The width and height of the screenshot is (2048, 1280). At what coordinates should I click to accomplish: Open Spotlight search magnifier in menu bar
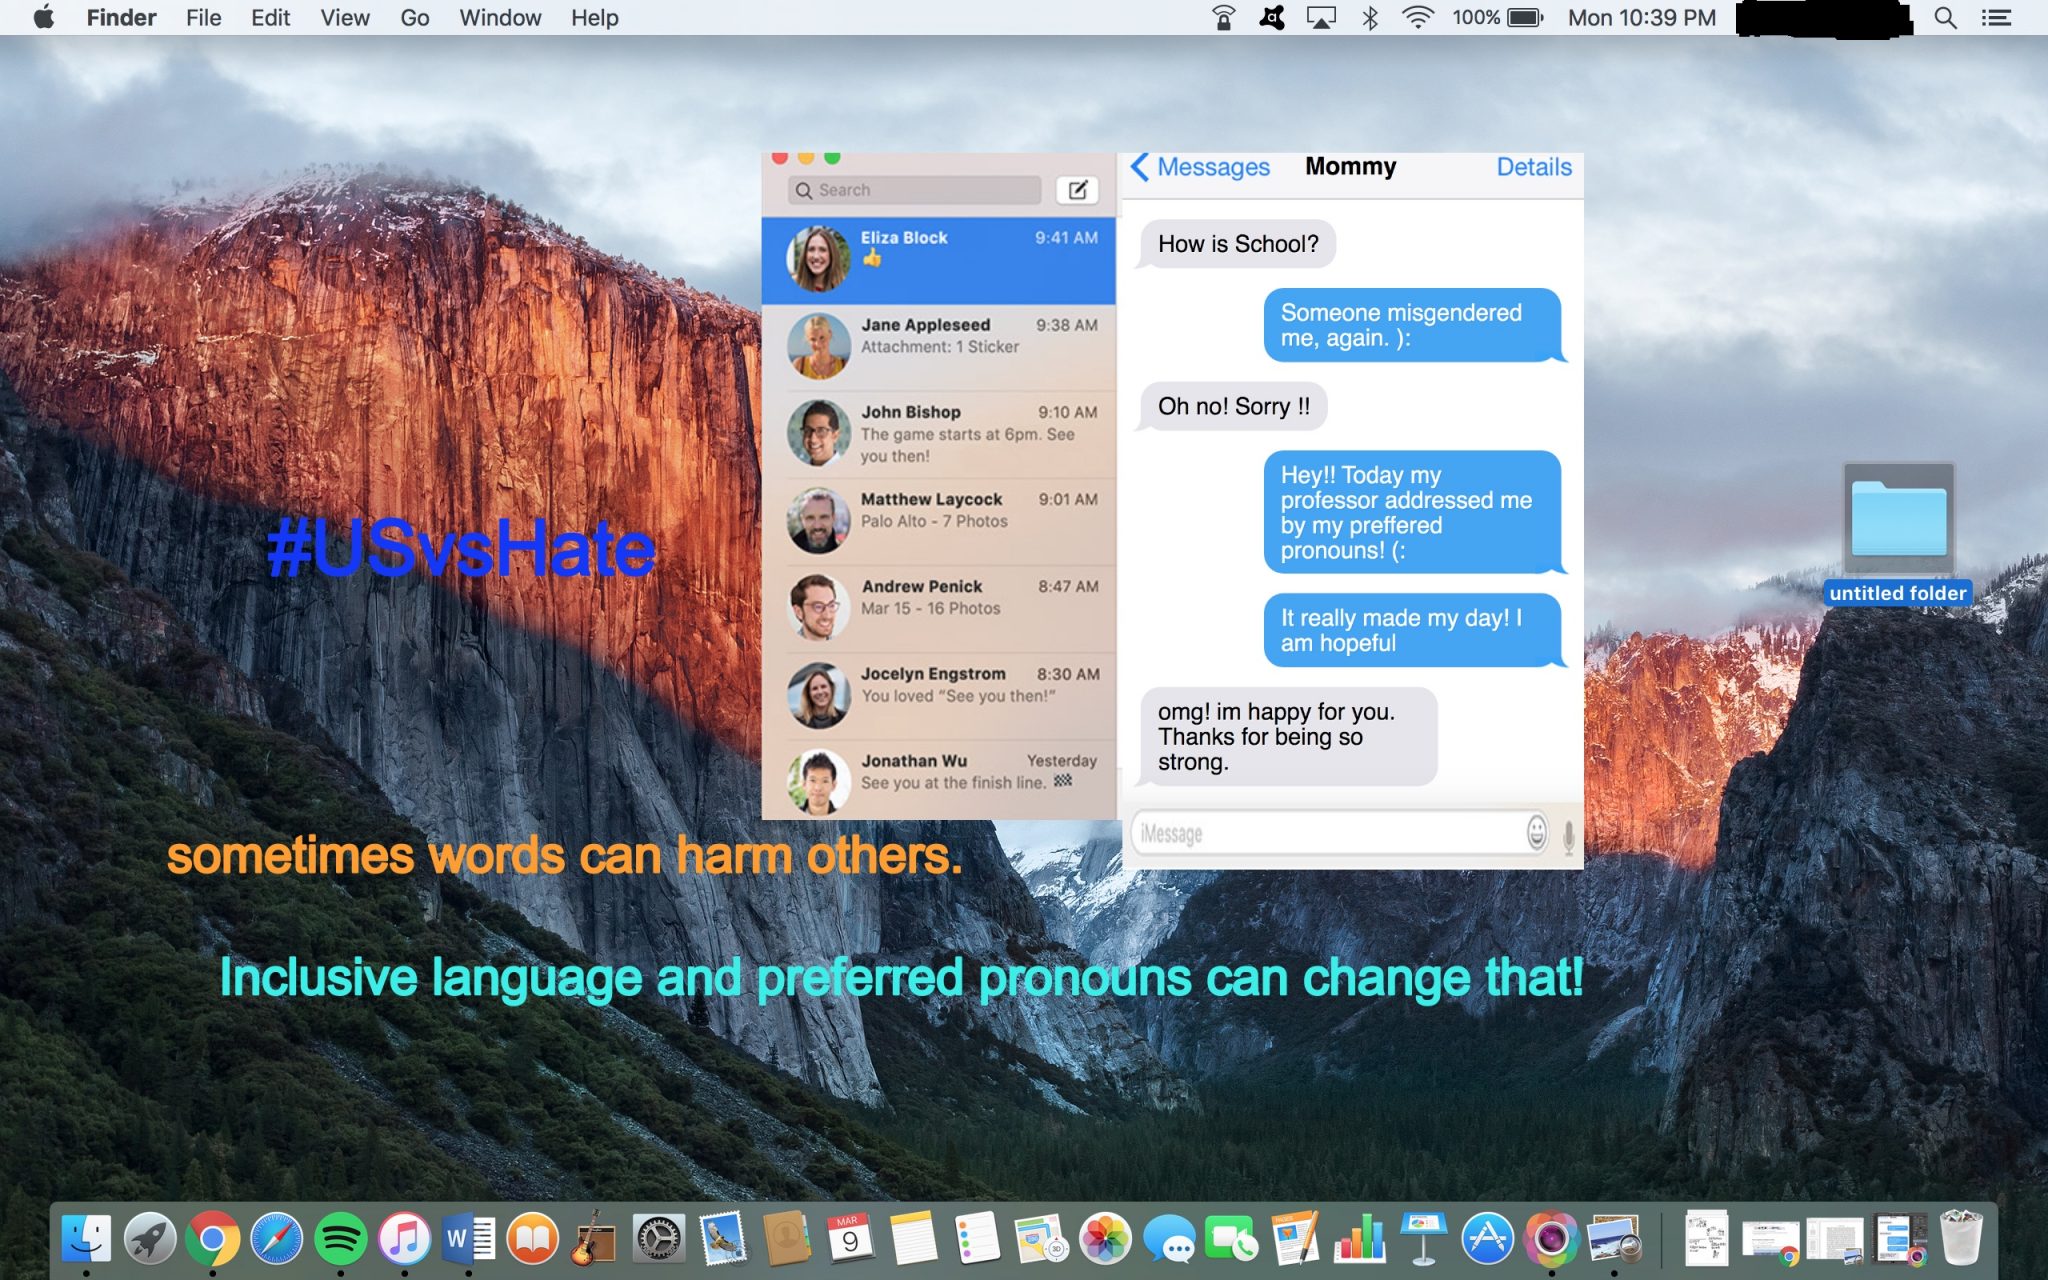click(1945, 18)
